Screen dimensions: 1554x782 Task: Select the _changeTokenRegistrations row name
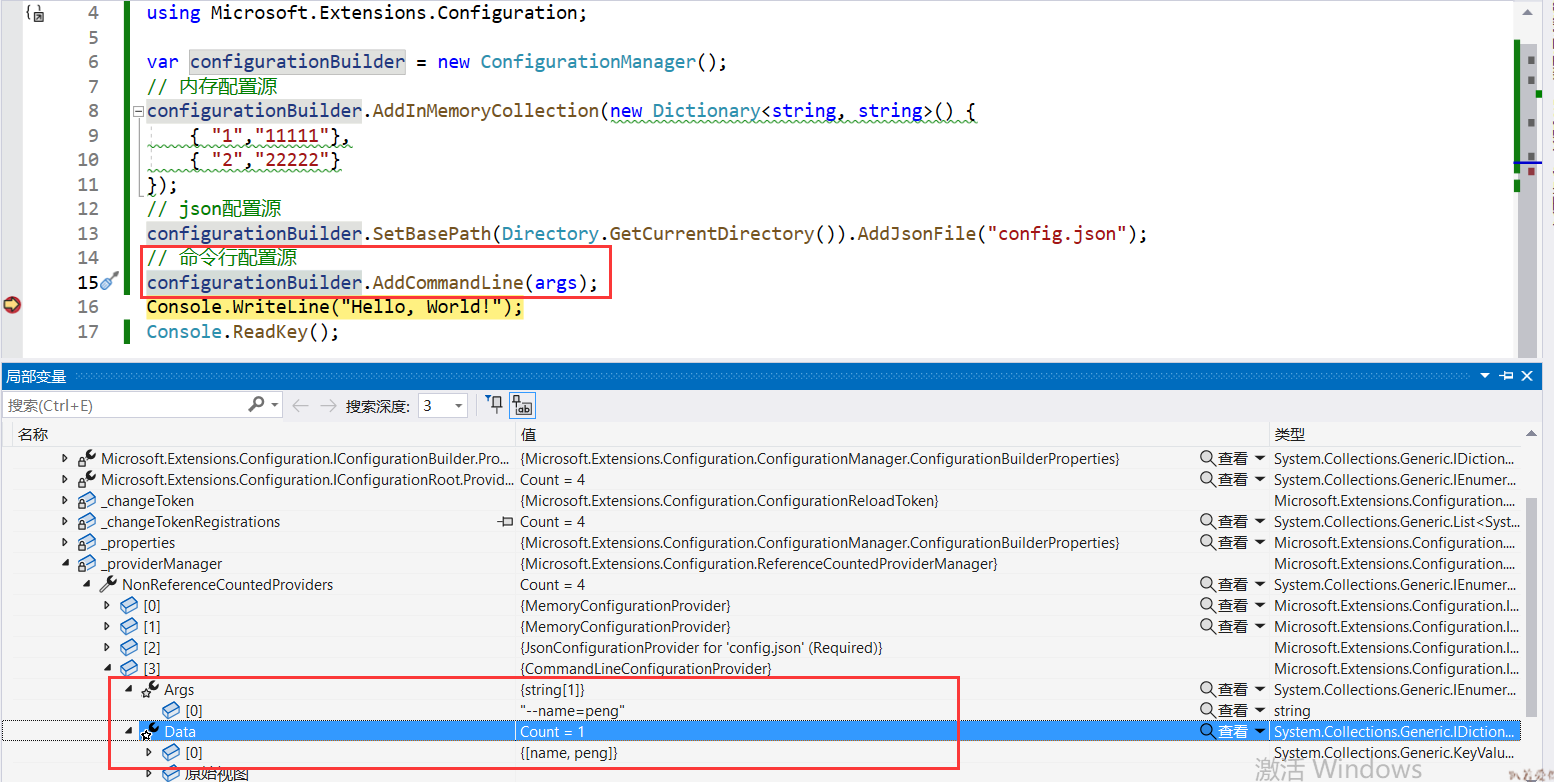191,522
